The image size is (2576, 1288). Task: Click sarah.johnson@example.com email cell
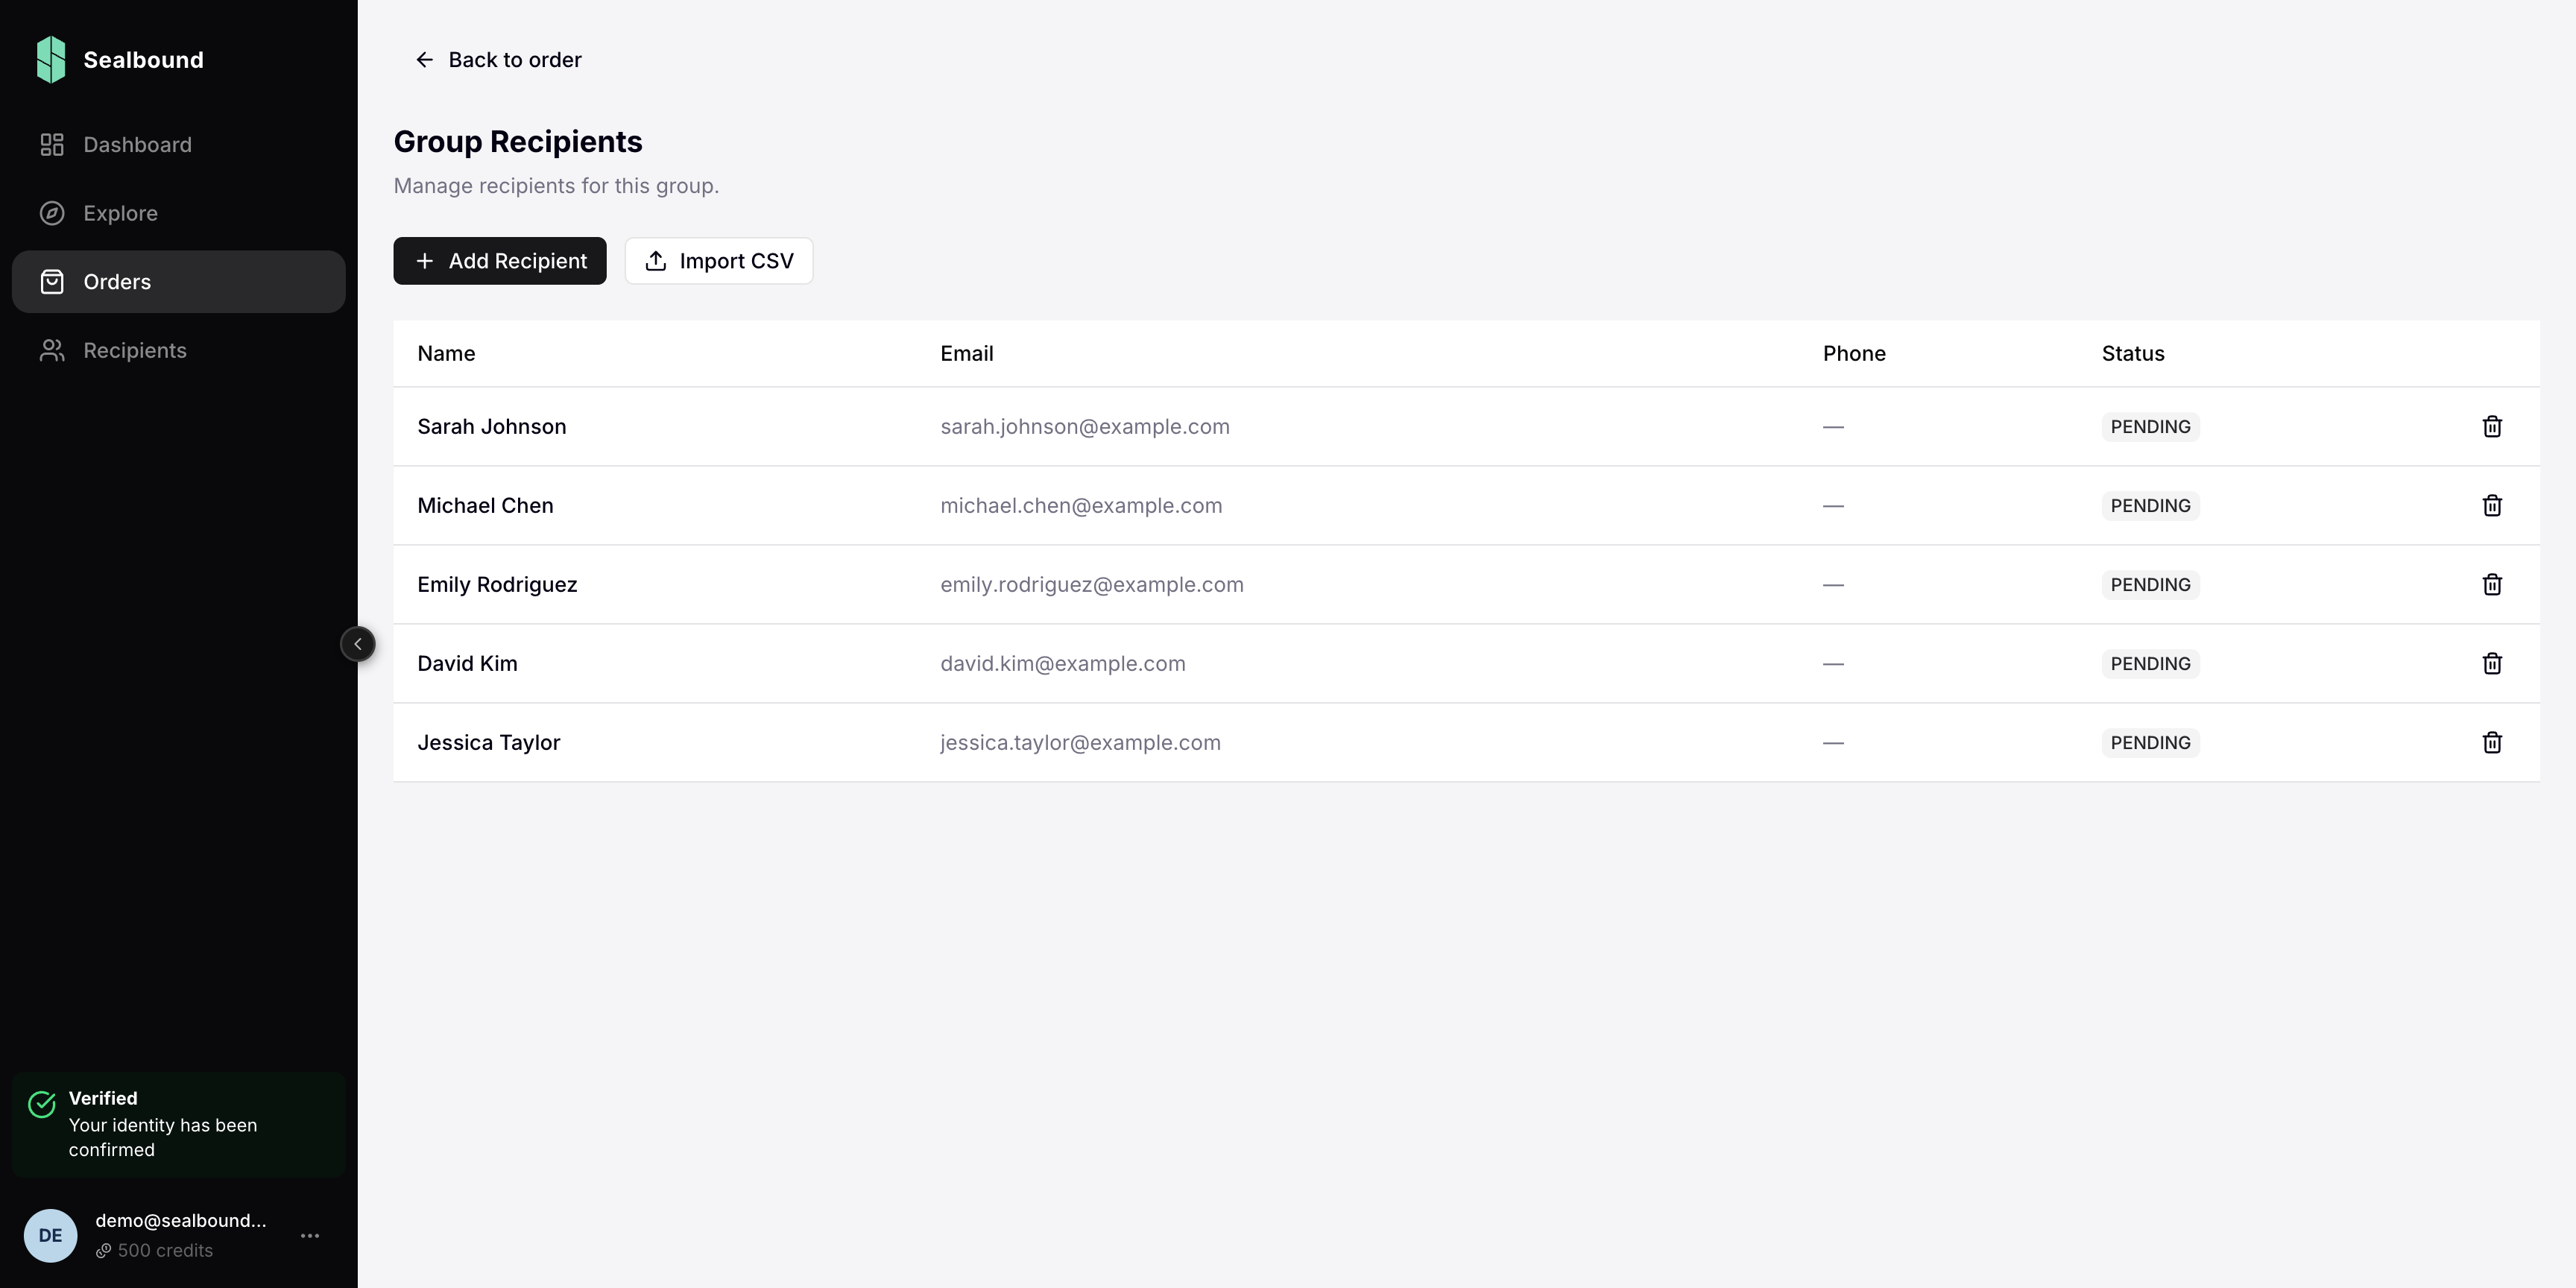pyautogui.click(x=1084, y=427)
